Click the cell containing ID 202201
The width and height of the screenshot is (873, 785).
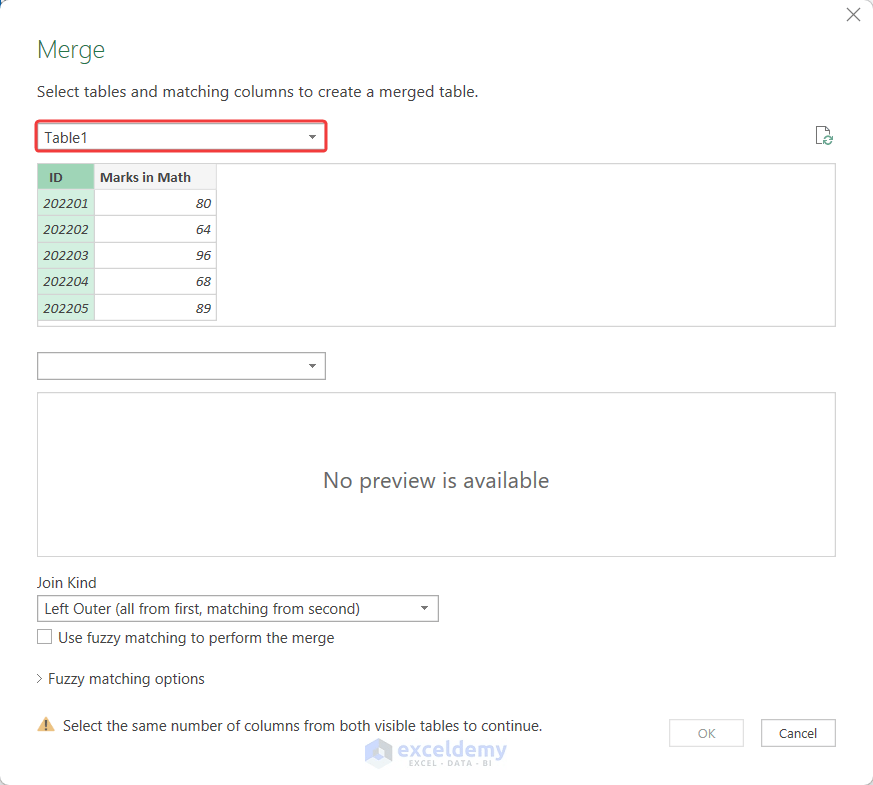click(x=65, y=202)
